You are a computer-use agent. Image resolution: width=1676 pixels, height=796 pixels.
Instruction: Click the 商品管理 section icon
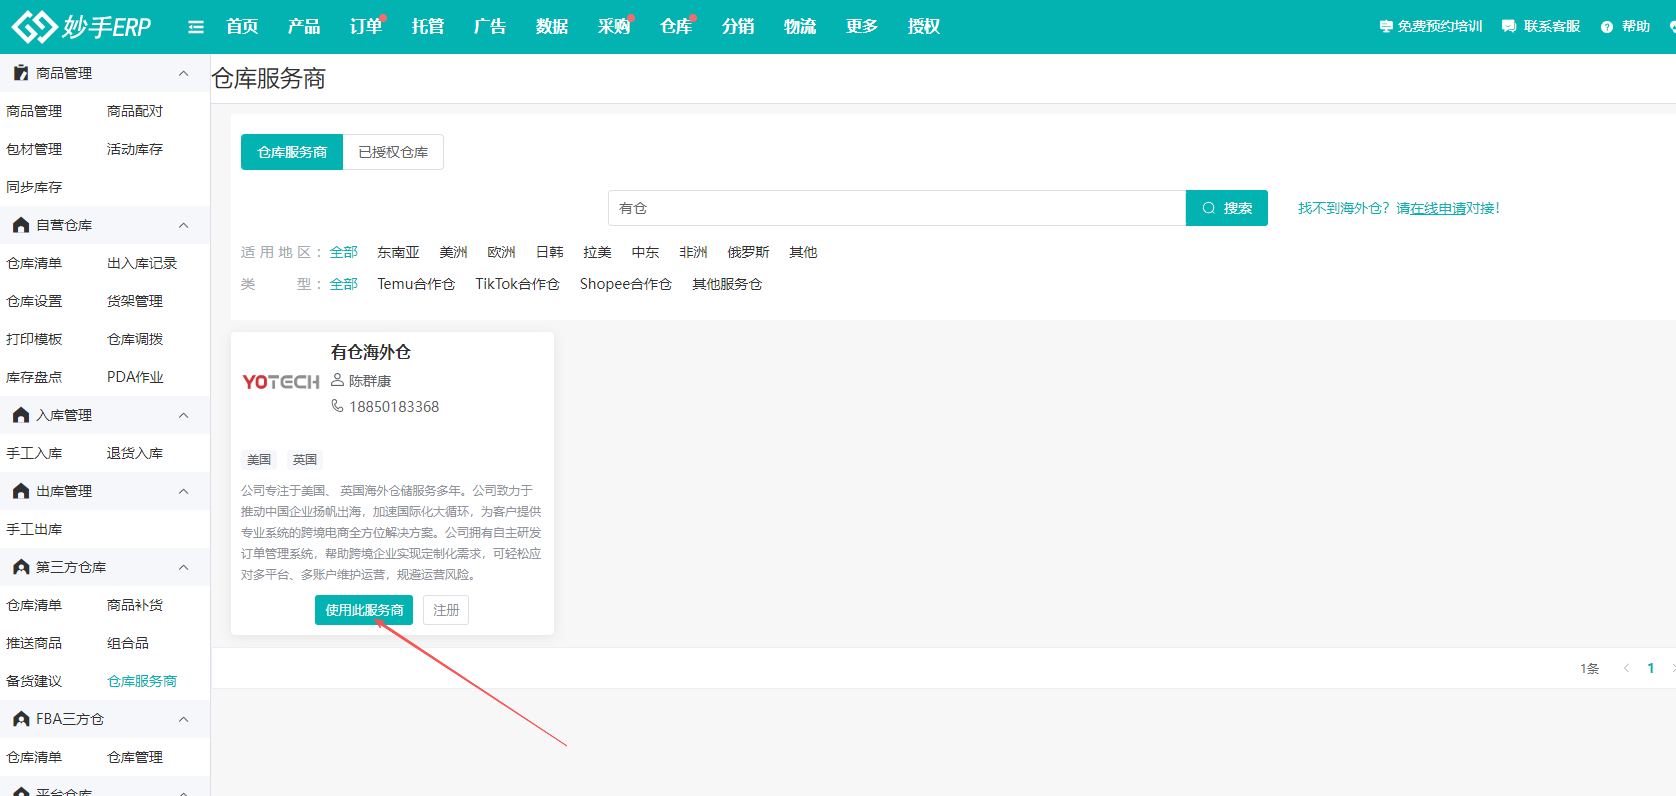(x=21, y=73)
